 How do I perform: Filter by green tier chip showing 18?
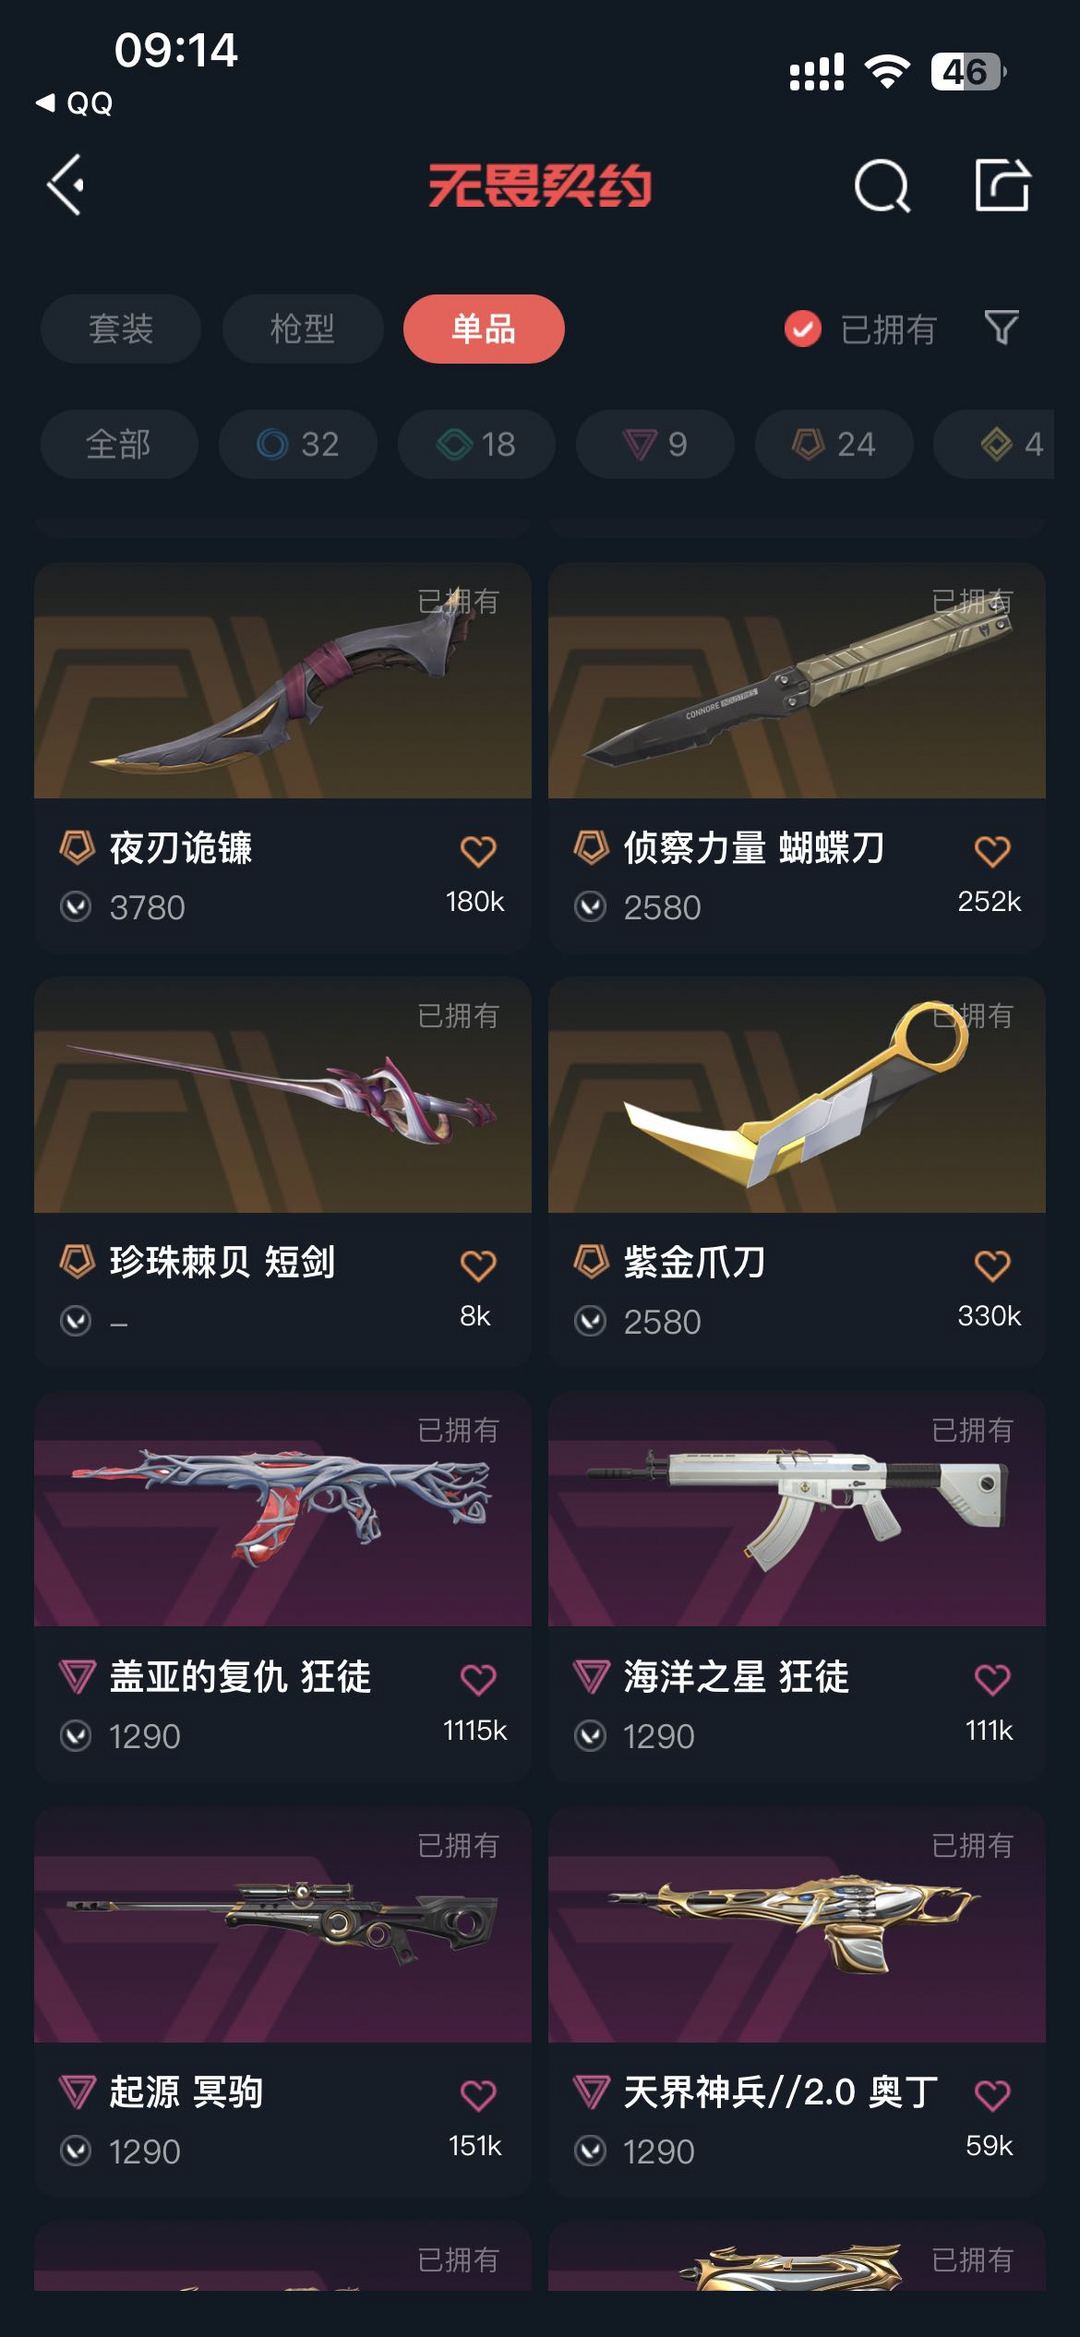pyautogui.click(x=477, y=444)
